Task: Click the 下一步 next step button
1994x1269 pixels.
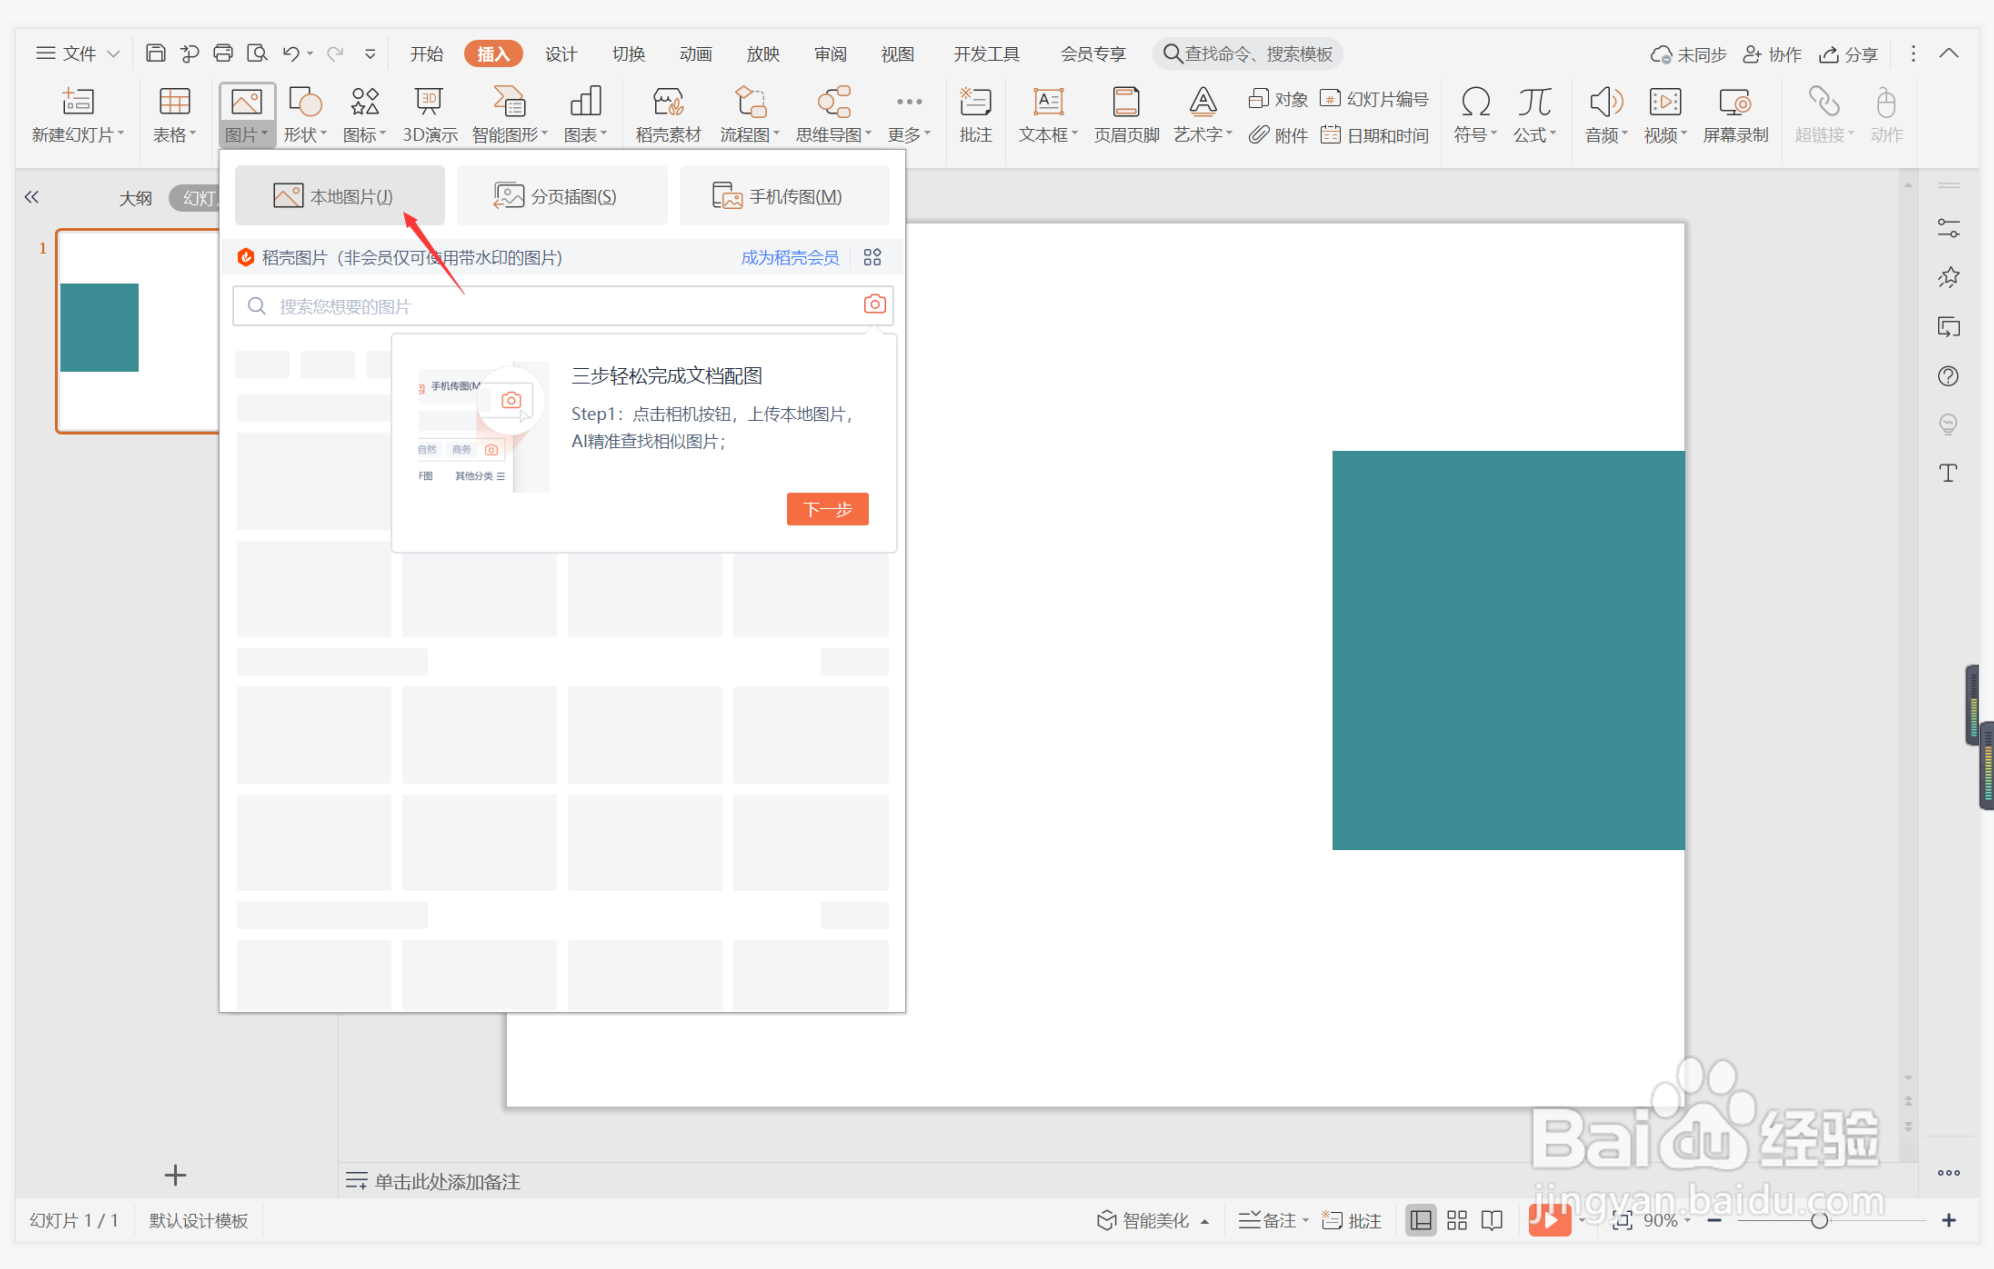Action: point(827,509)
